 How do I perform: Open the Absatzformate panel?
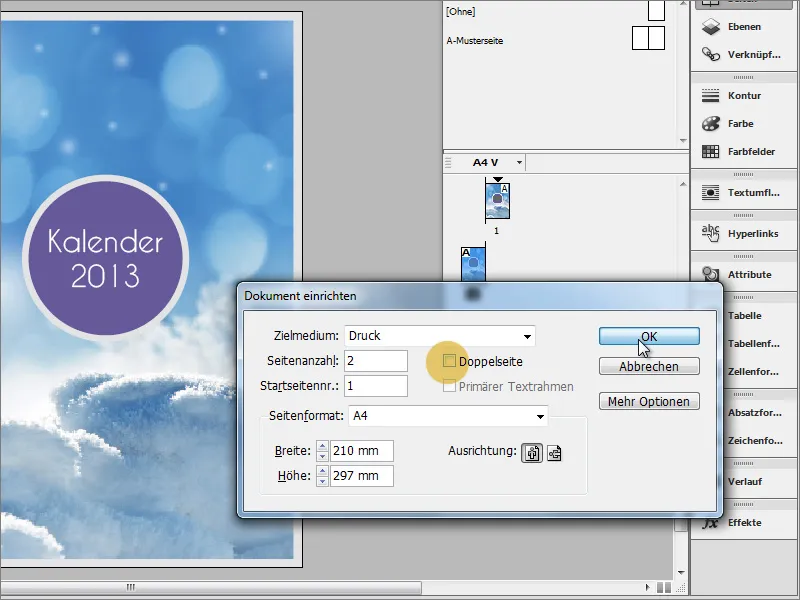tap(755, 412)
